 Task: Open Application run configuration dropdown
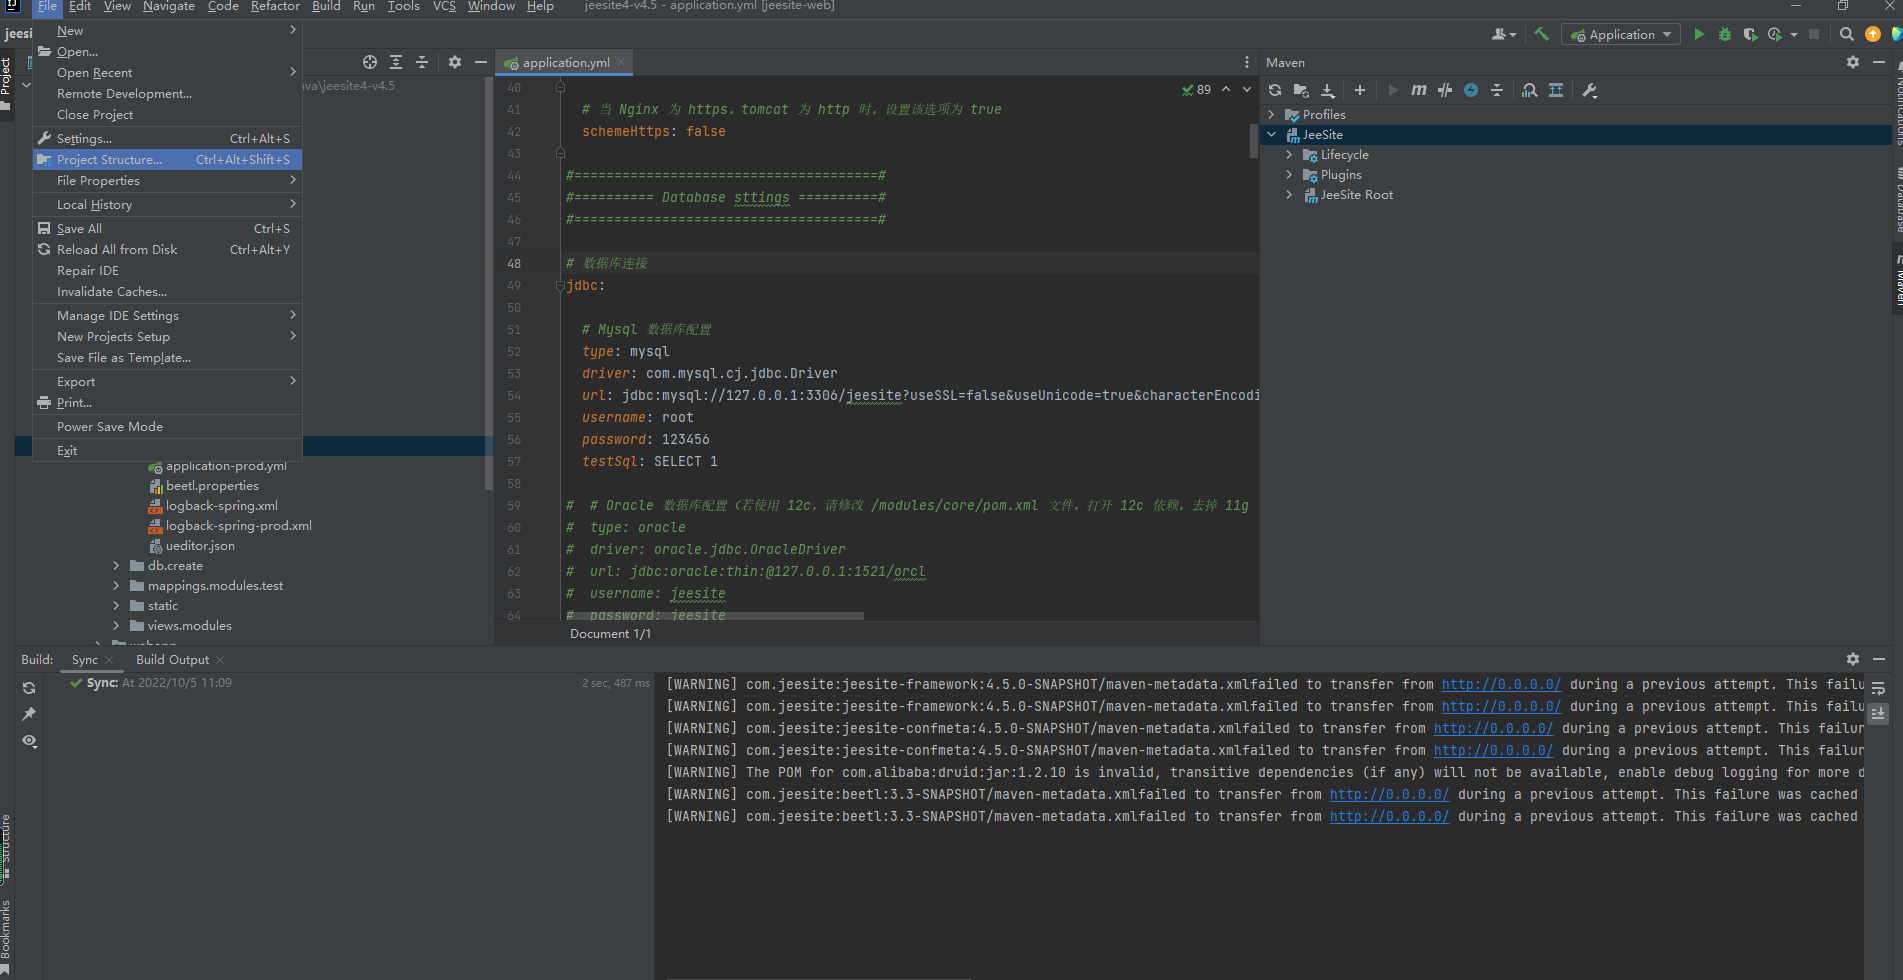(x=1621, y=35)
